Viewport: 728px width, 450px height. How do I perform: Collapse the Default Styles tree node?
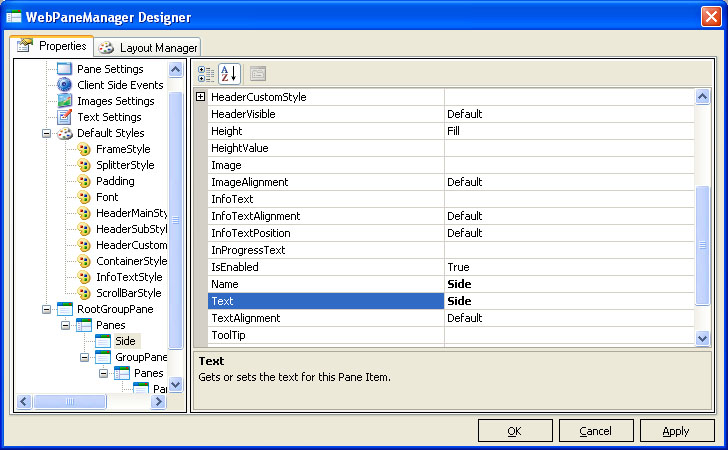[47, 133]
